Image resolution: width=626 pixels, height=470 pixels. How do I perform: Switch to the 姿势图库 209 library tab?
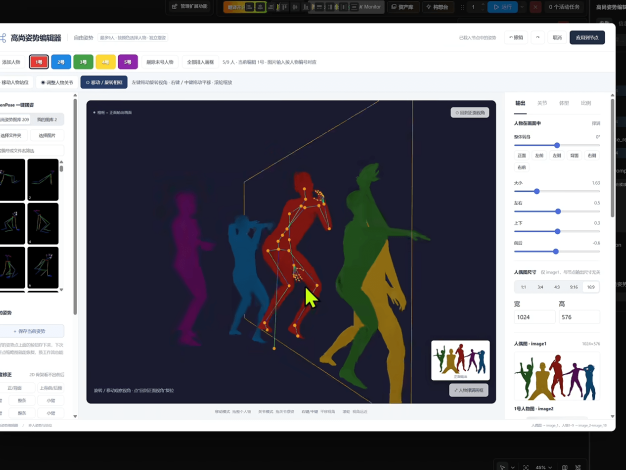(15, 119)
